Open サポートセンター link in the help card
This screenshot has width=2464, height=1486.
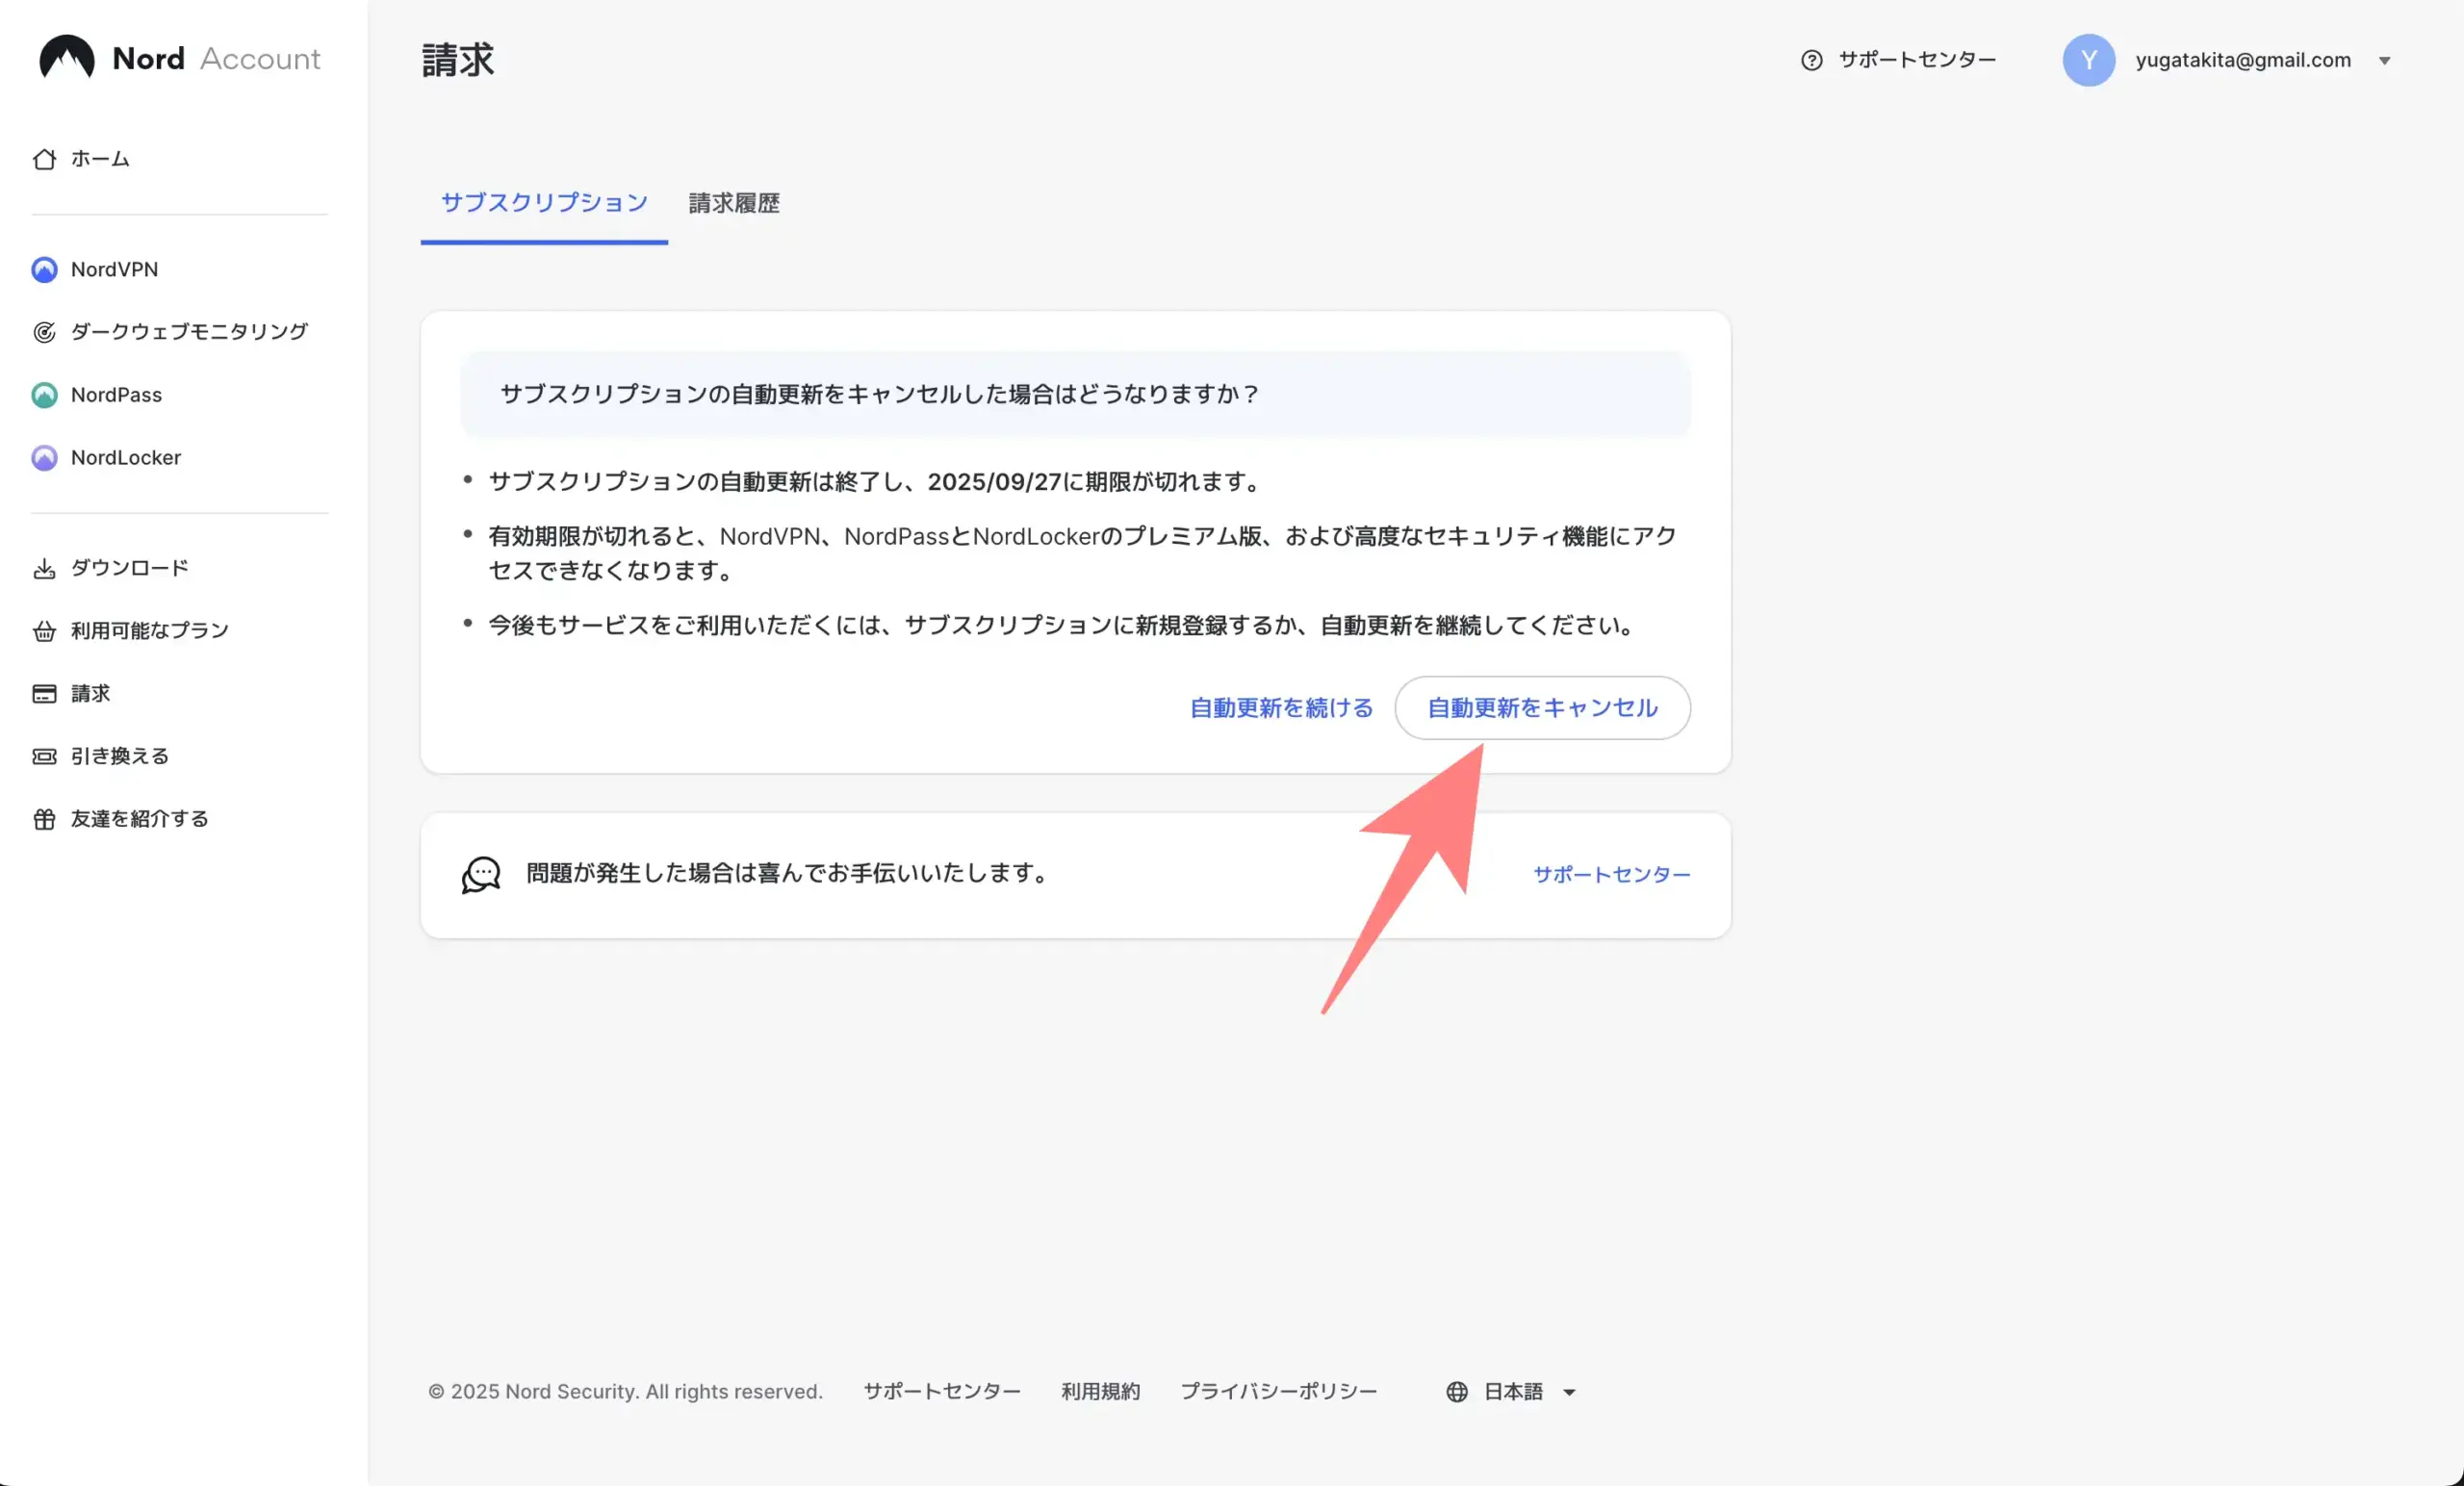click(1611, 875)
